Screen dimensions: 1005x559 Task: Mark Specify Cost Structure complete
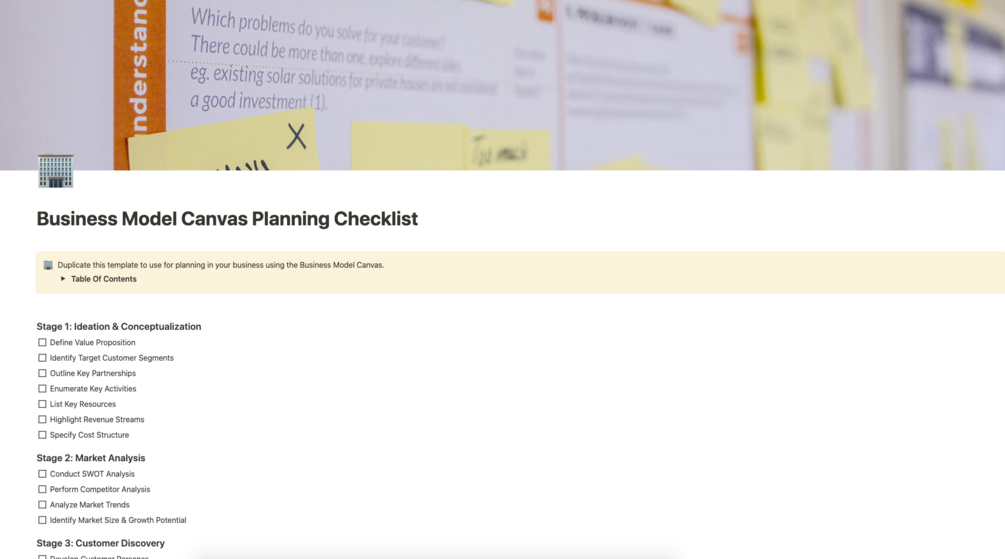tap(42, 436)
